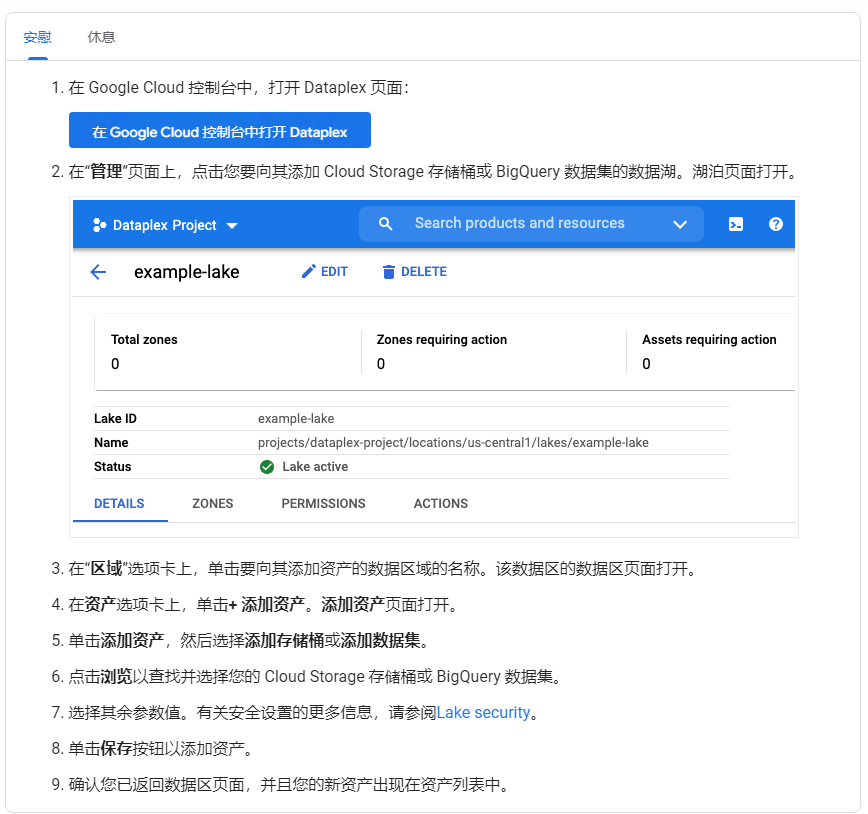Expand the Dataplex Project dropdown arrow
This screenshot has width=868, height=814.
(x=232, y=226)
